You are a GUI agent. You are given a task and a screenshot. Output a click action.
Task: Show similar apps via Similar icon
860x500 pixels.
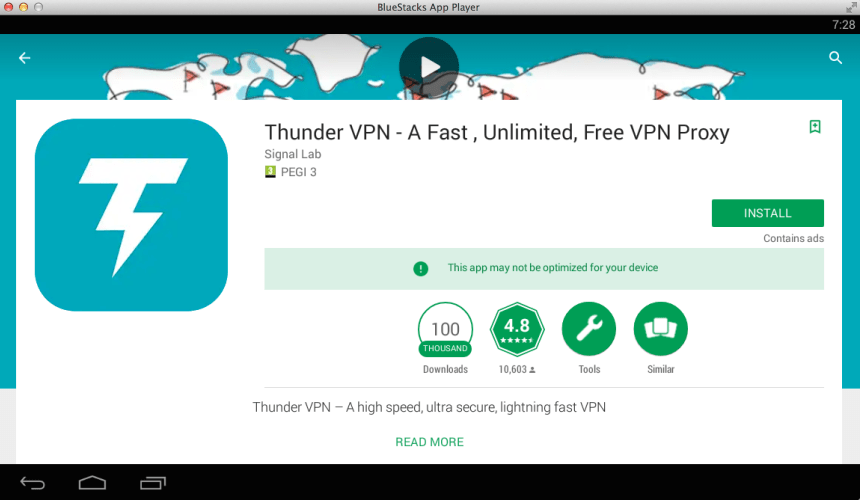(660, 329)
